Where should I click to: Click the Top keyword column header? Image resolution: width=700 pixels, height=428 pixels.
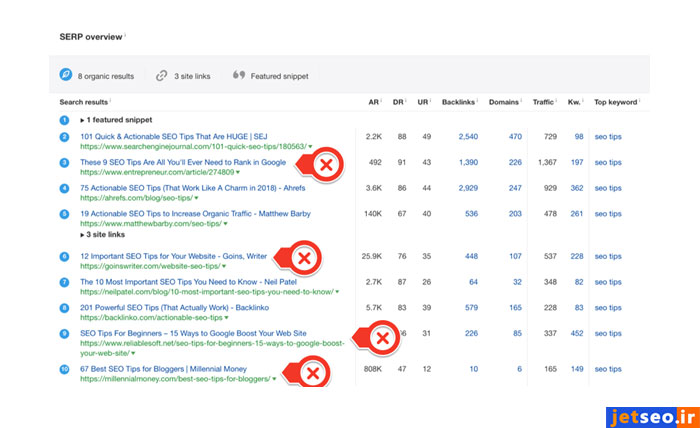click(616, 102)
